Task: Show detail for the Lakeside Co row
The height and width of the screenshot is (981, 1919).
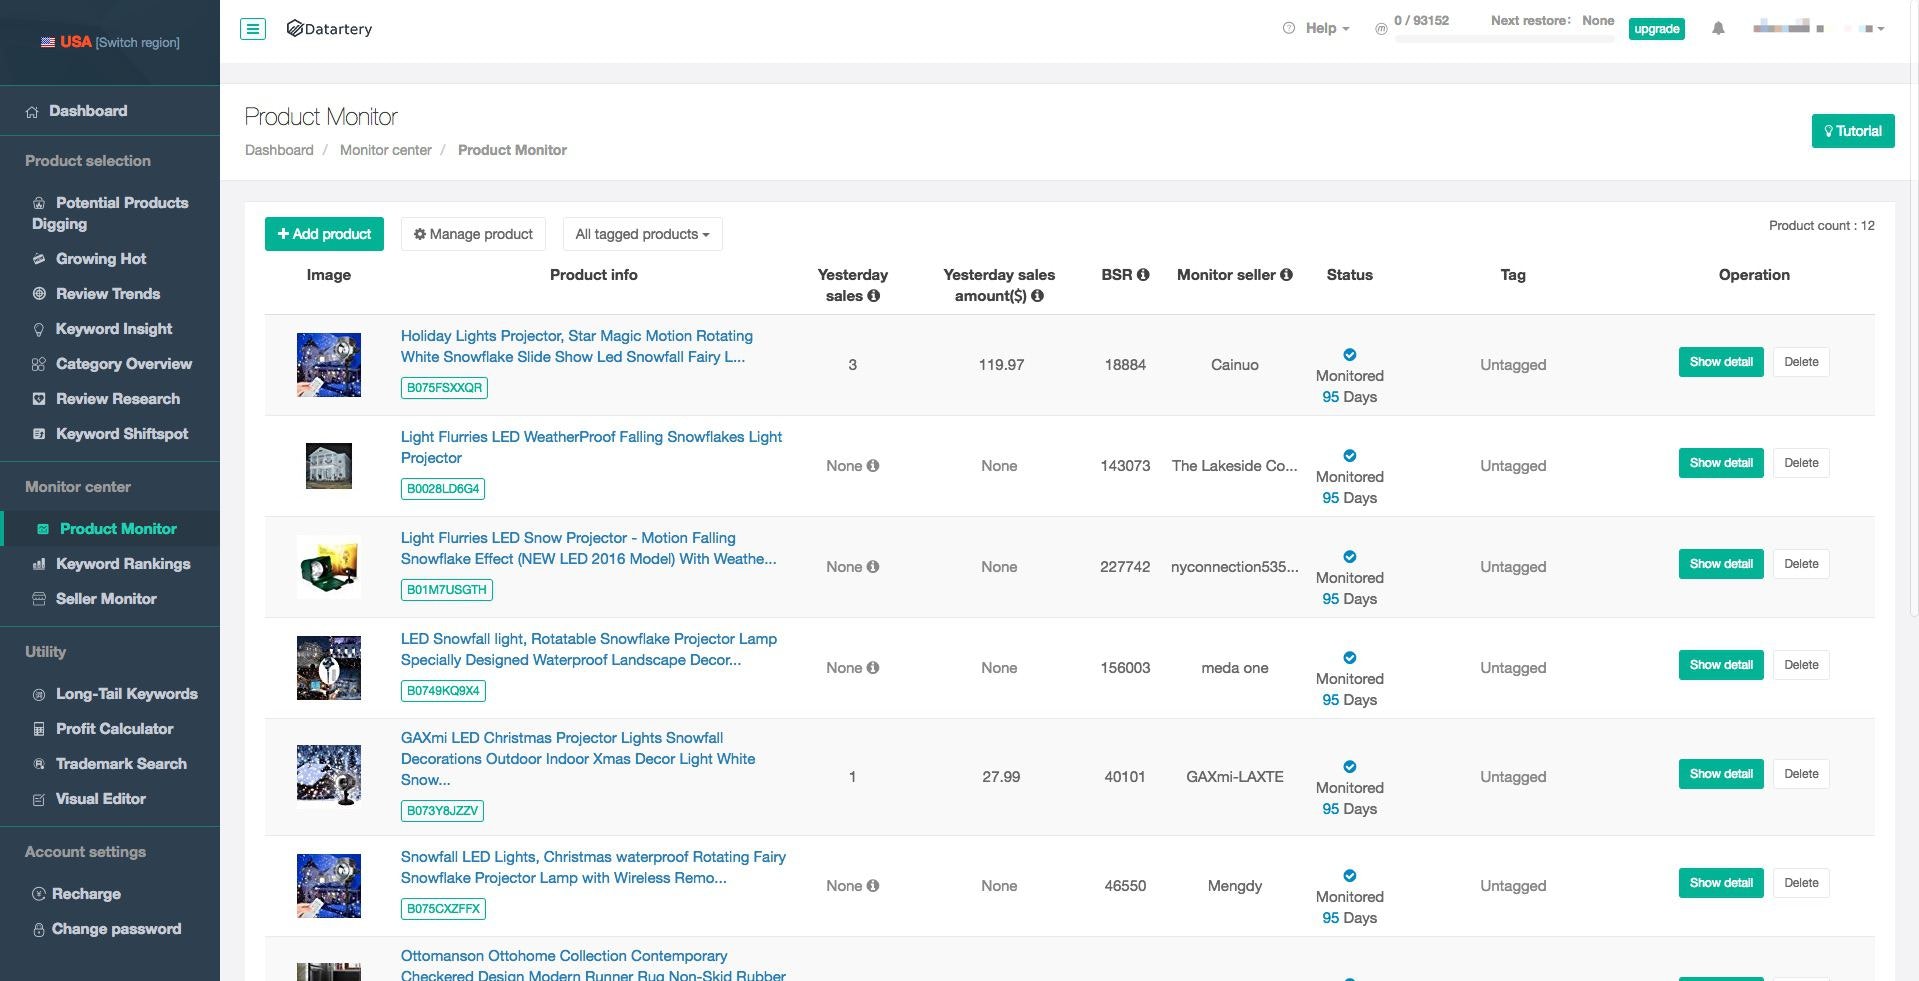Action: tap(1721, 463)
